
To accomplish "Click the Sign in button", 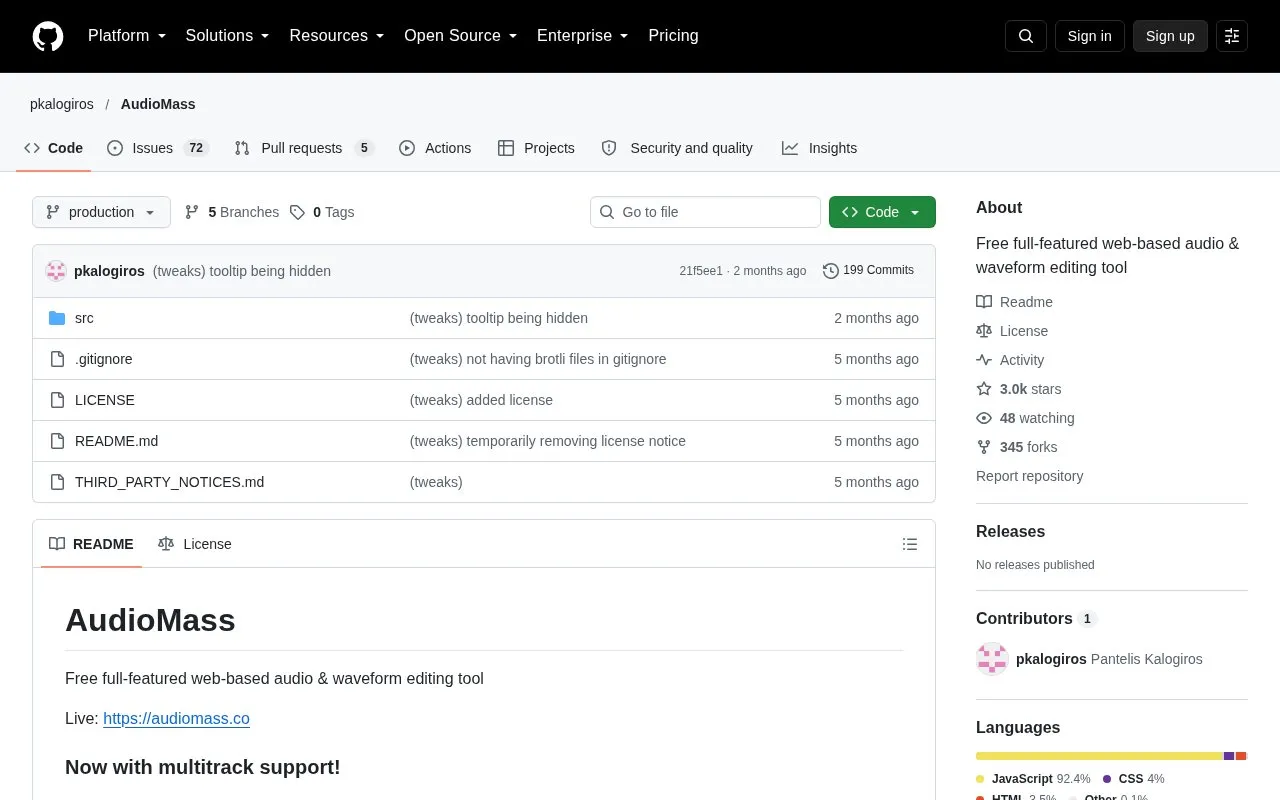I will click(1090, 36).
